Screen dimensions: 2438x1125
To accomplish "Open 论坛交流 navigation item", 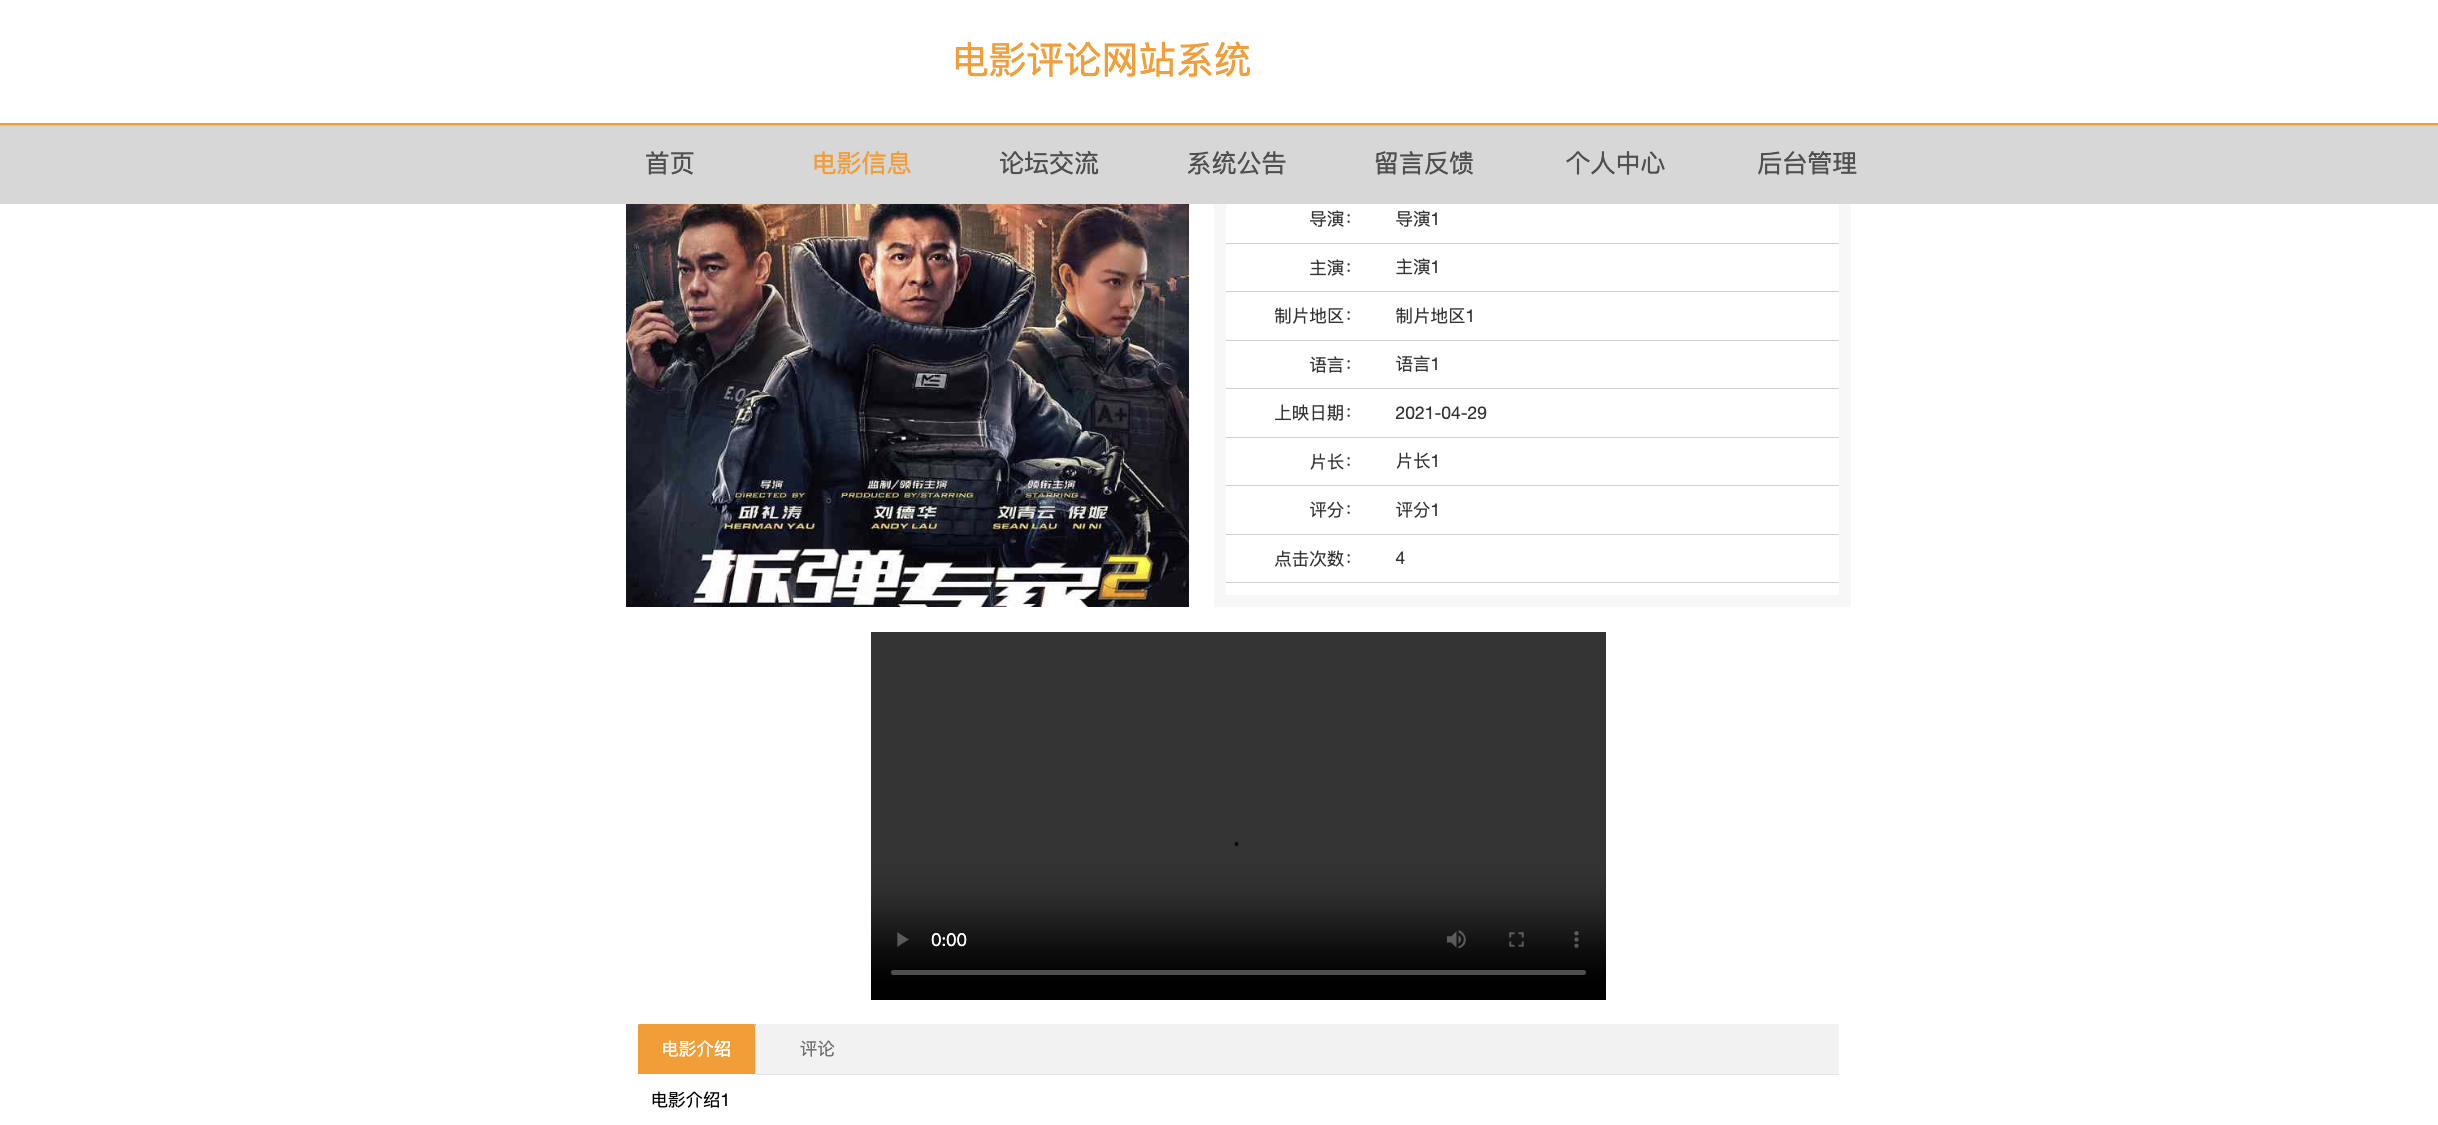I will 1049,163.
